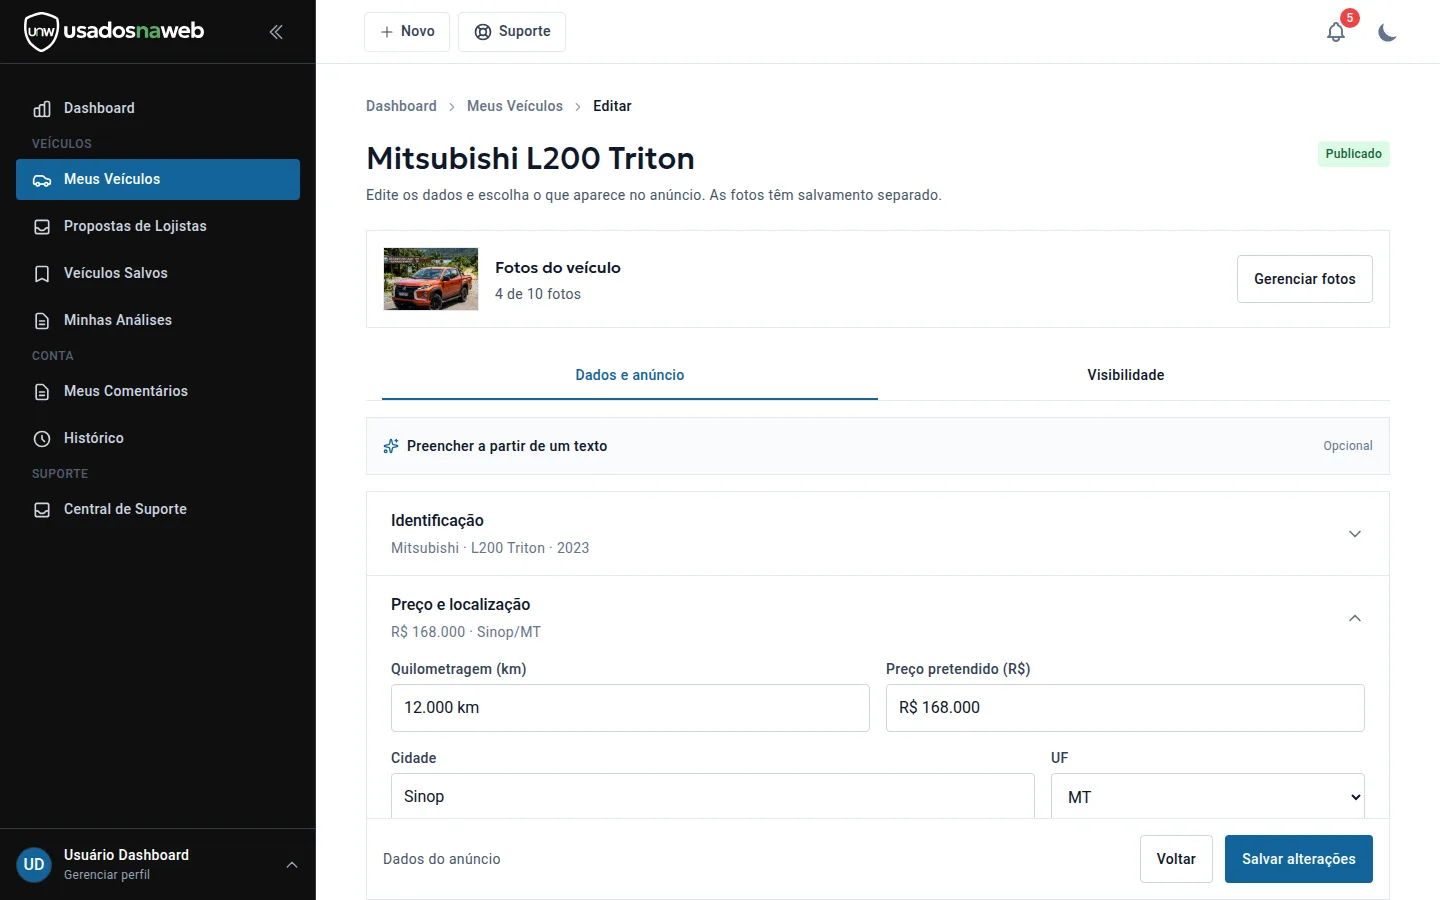Click the usadosnaweb logo
The image size is (1440, 900).
[x=114, y=31]
